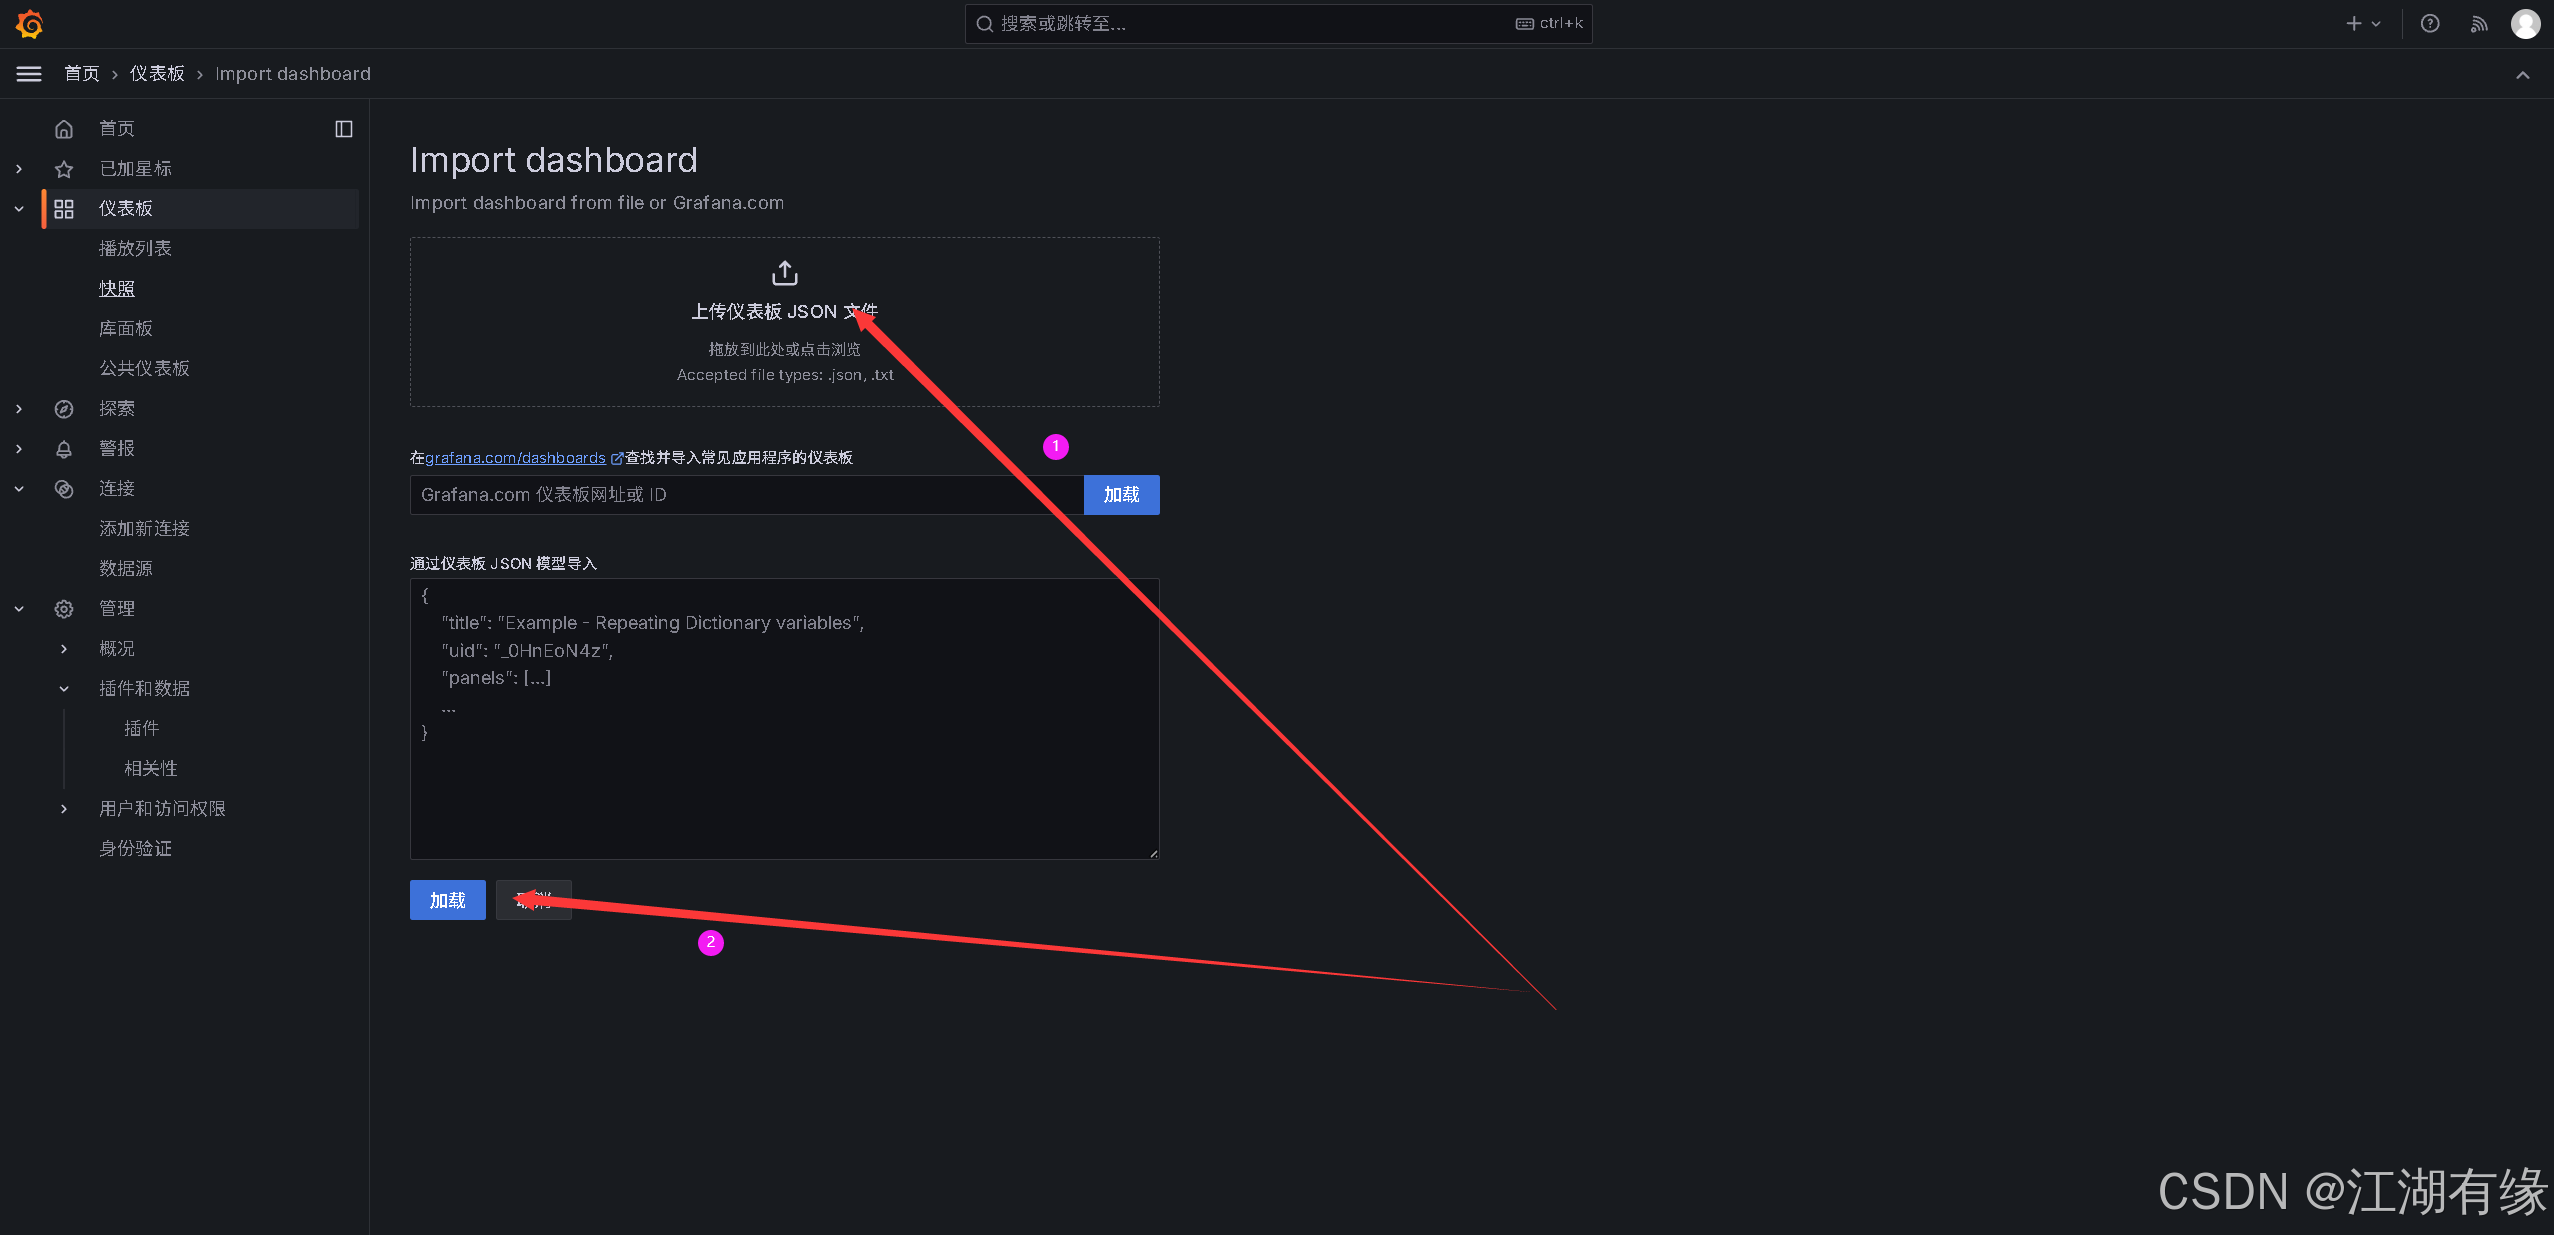2554x1235 pixels.
Task: Focus the Grafana.com 仪表板网址或 ID field
Action: coord(747,495)
